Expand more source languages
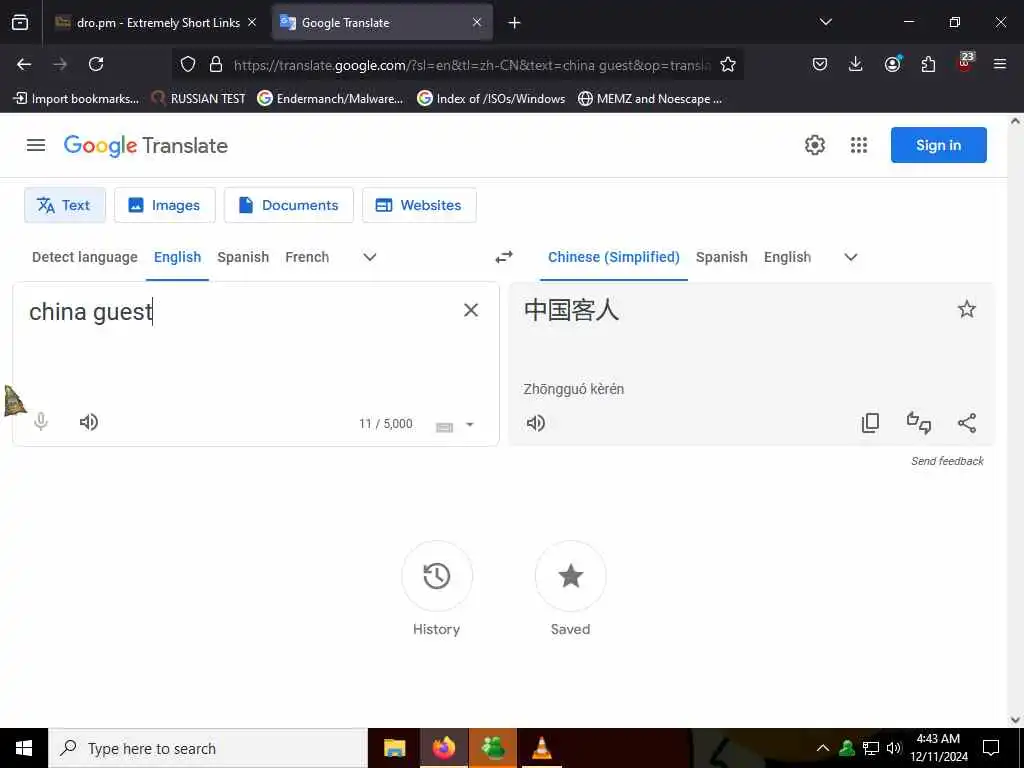 coord(370,257)
